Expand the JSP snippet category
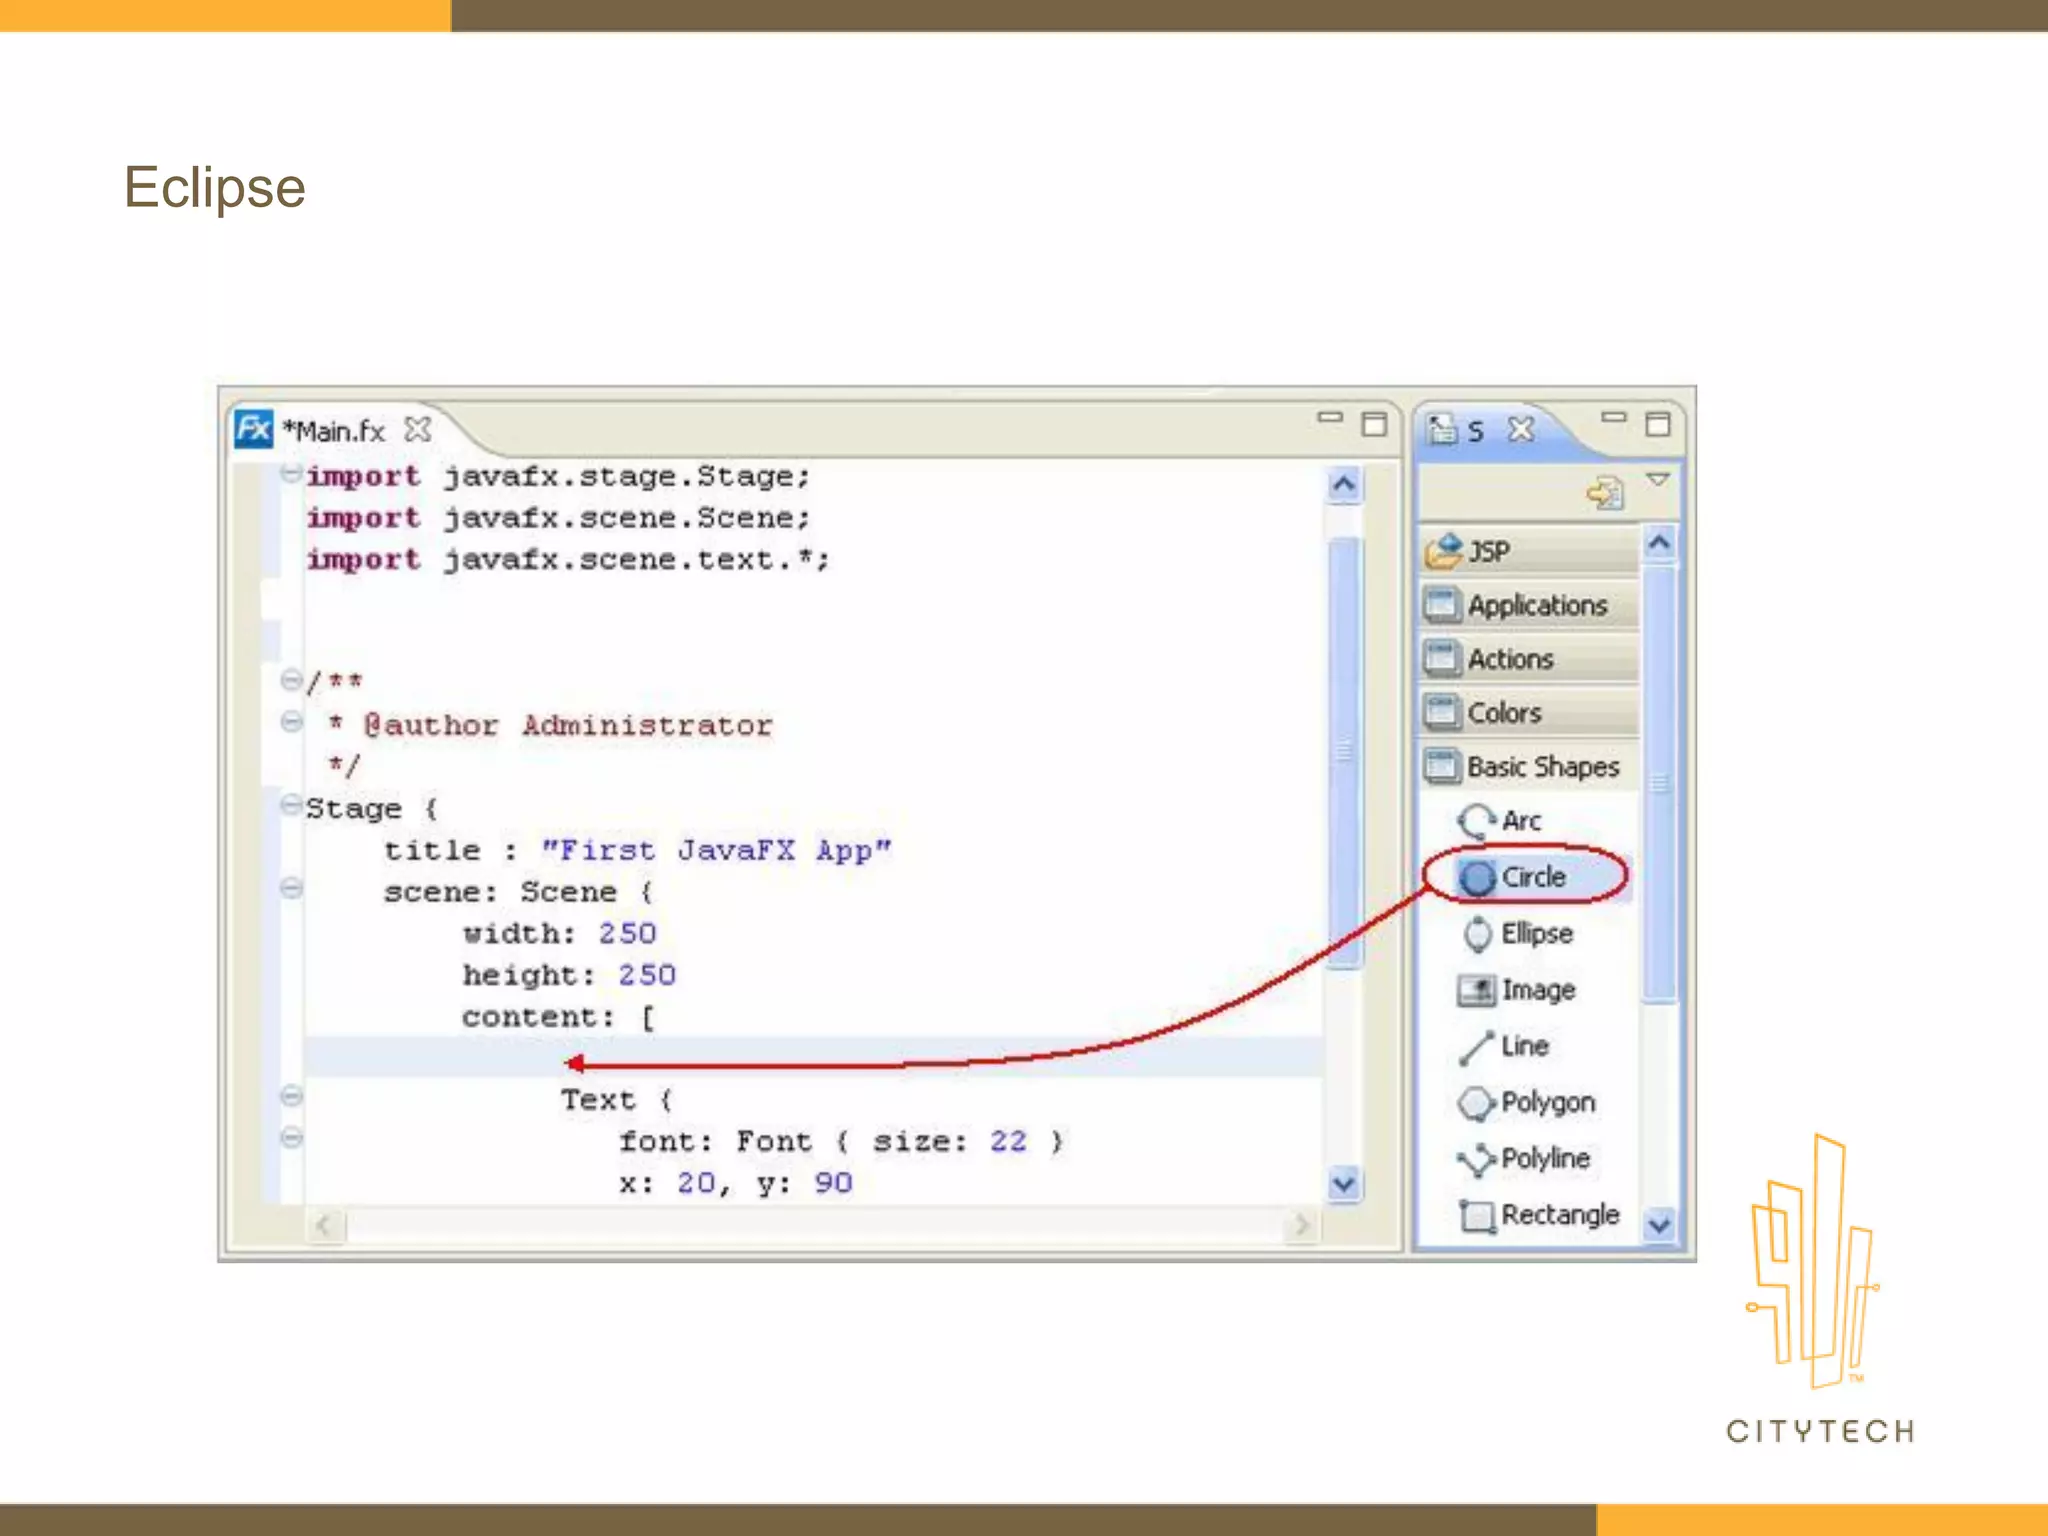Screen dimensions: 2048x1536 coord(1529,551)
